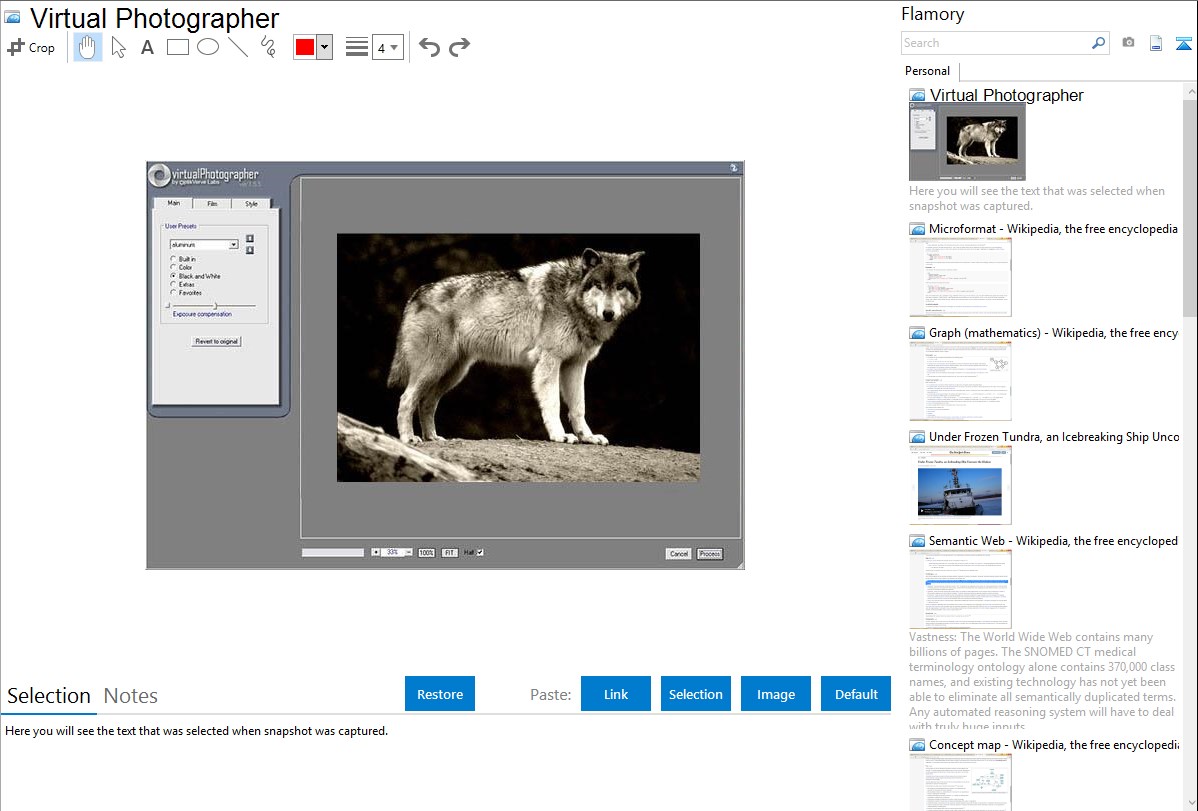
Task: Click the icon beside the Microformat snapshot title
Action: [x=917, y=229]
